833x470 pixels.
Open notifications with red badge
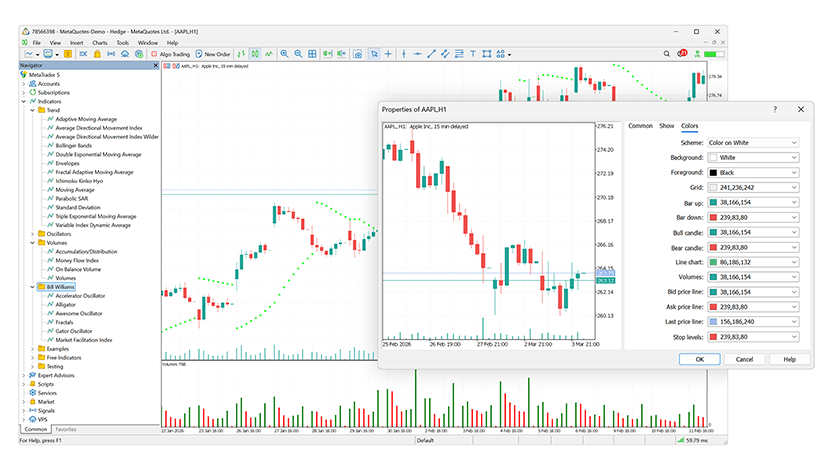point(683,53)
